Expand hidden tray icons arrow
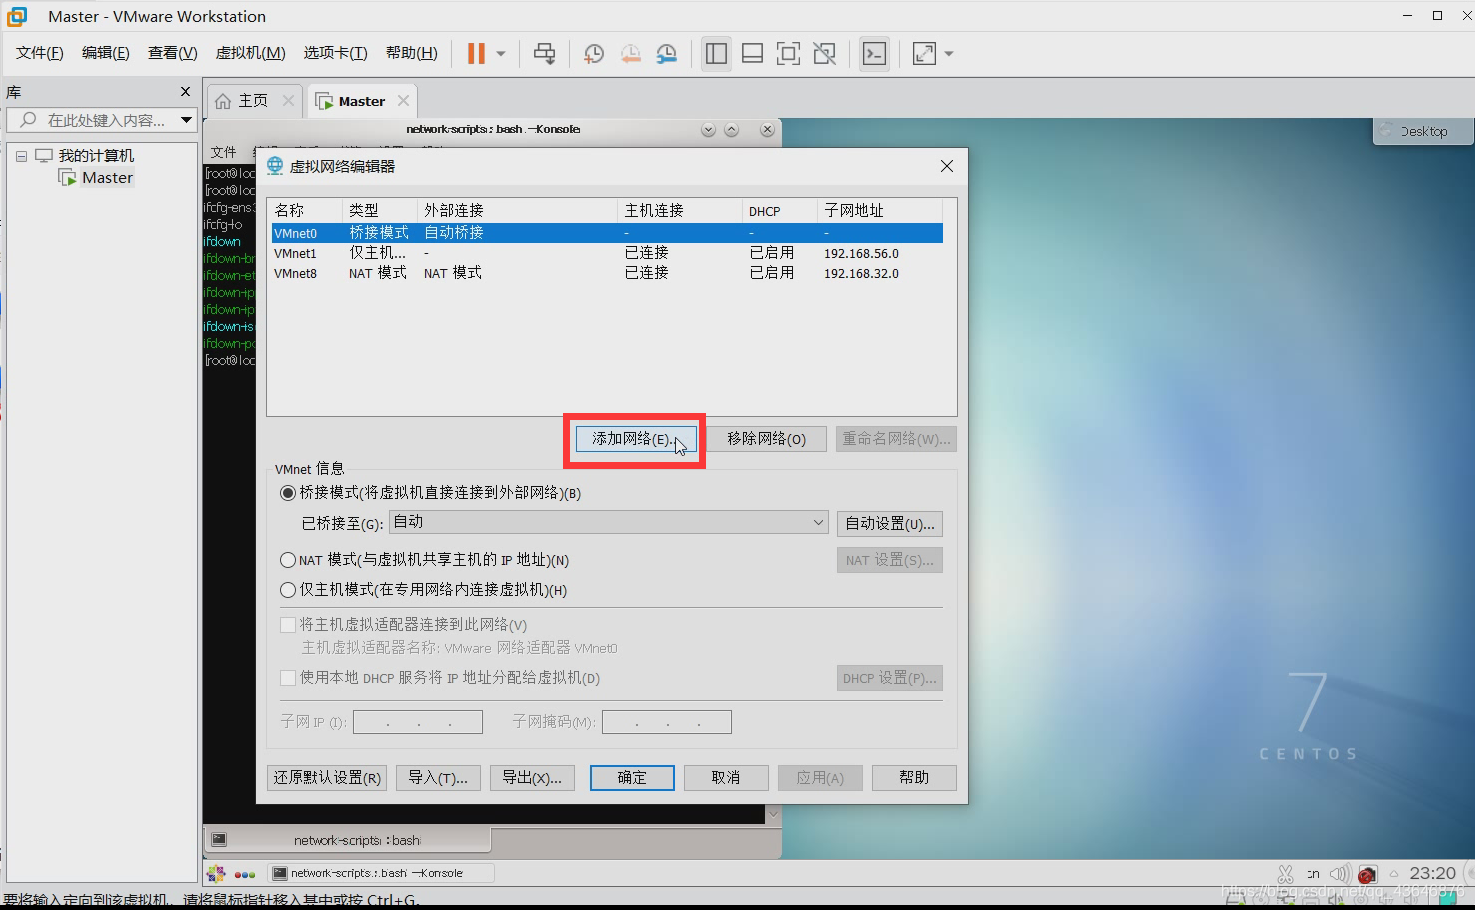1475x910 pixels. pos(1394,874)
